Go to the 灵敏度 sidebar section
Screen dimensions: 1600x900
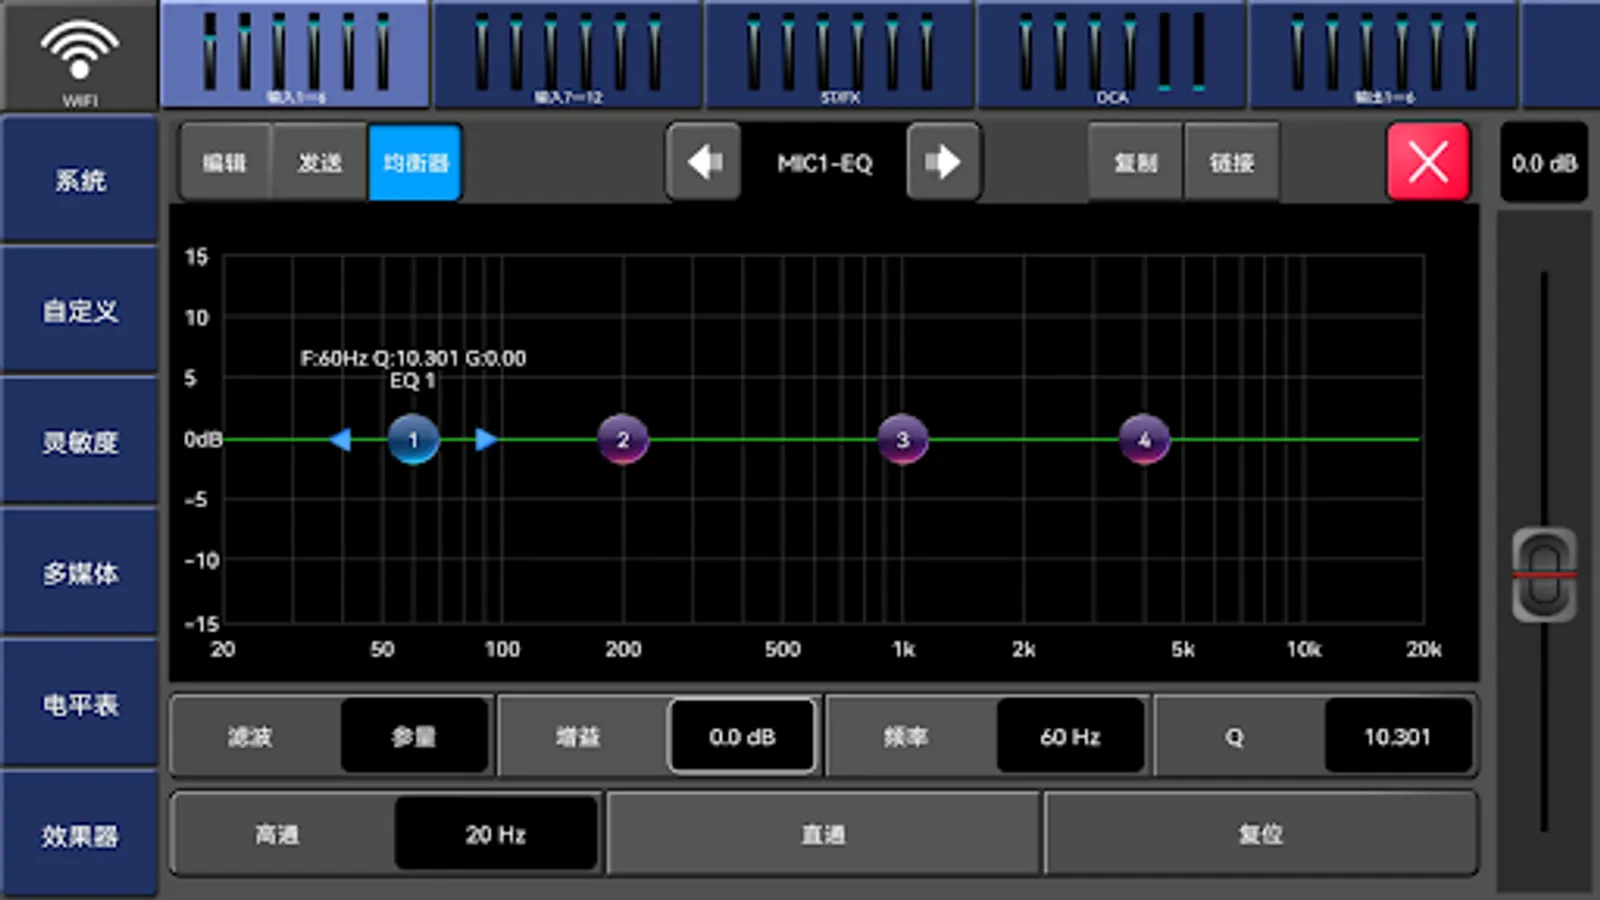click(x=80, y=442)
